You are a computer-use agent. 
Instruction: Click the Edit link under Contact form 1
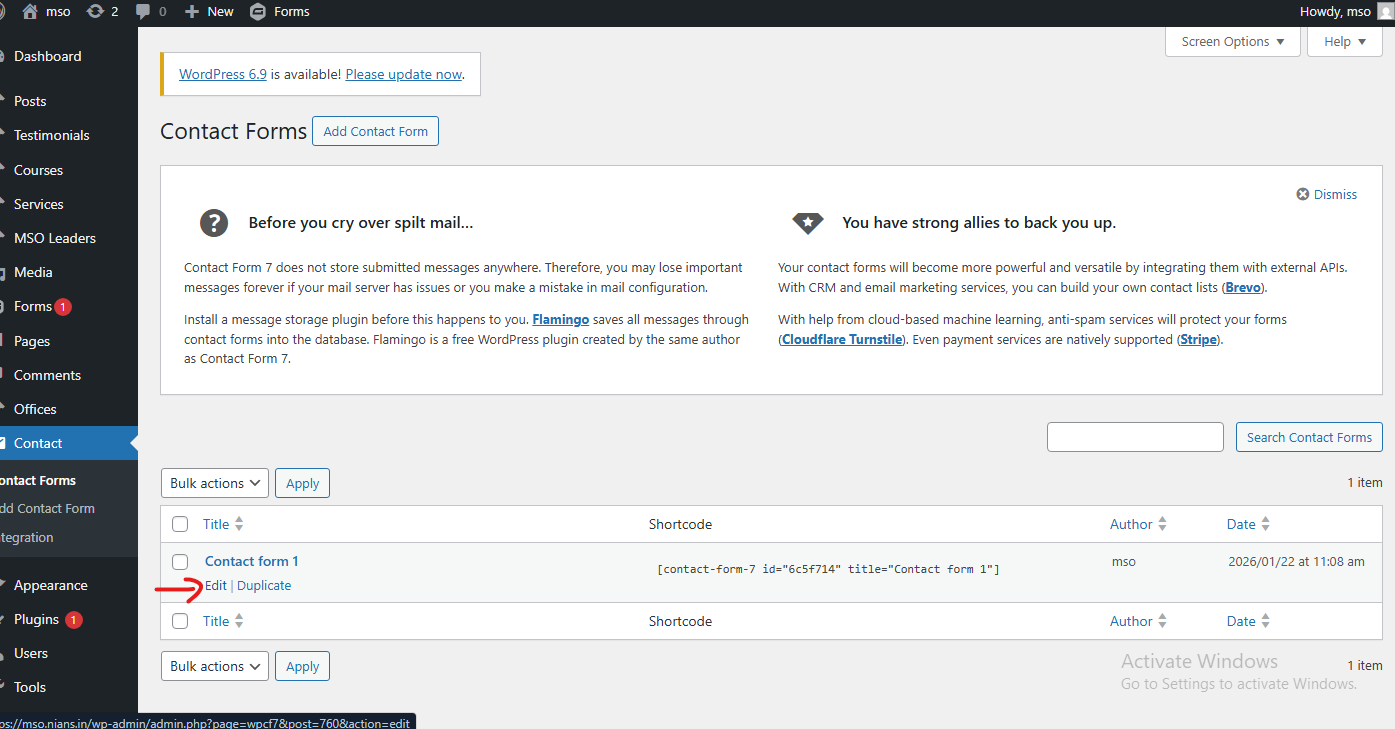[x=216, y=586]
